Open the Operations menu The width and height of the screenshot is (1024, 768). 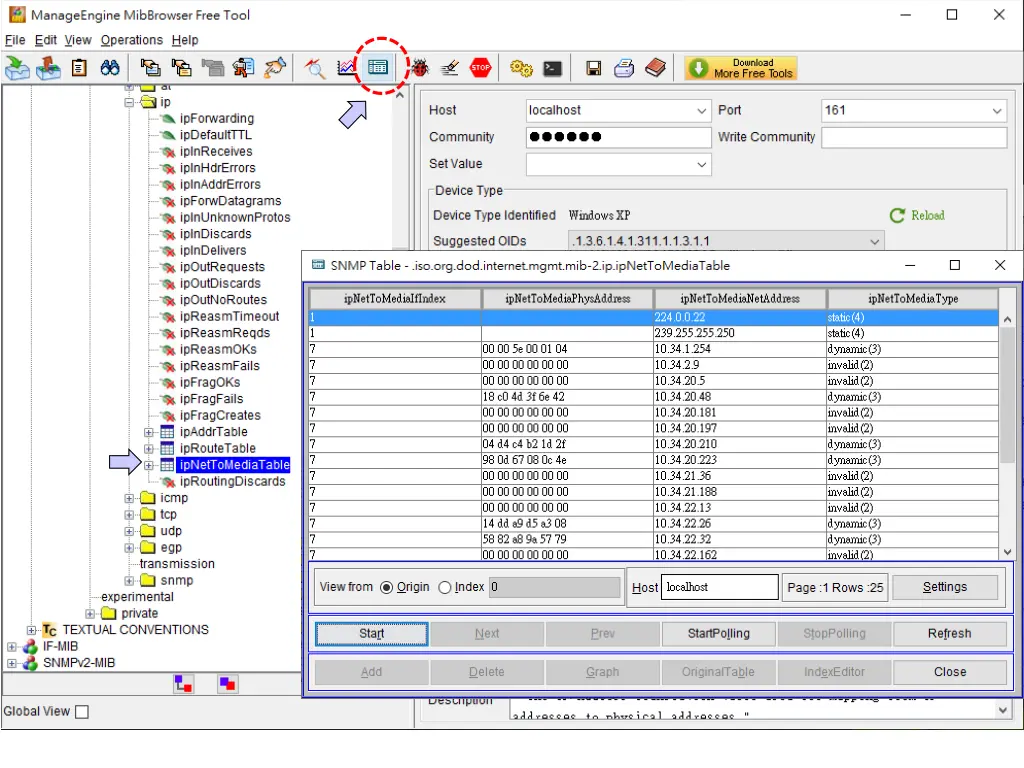[x=131, y=40]
